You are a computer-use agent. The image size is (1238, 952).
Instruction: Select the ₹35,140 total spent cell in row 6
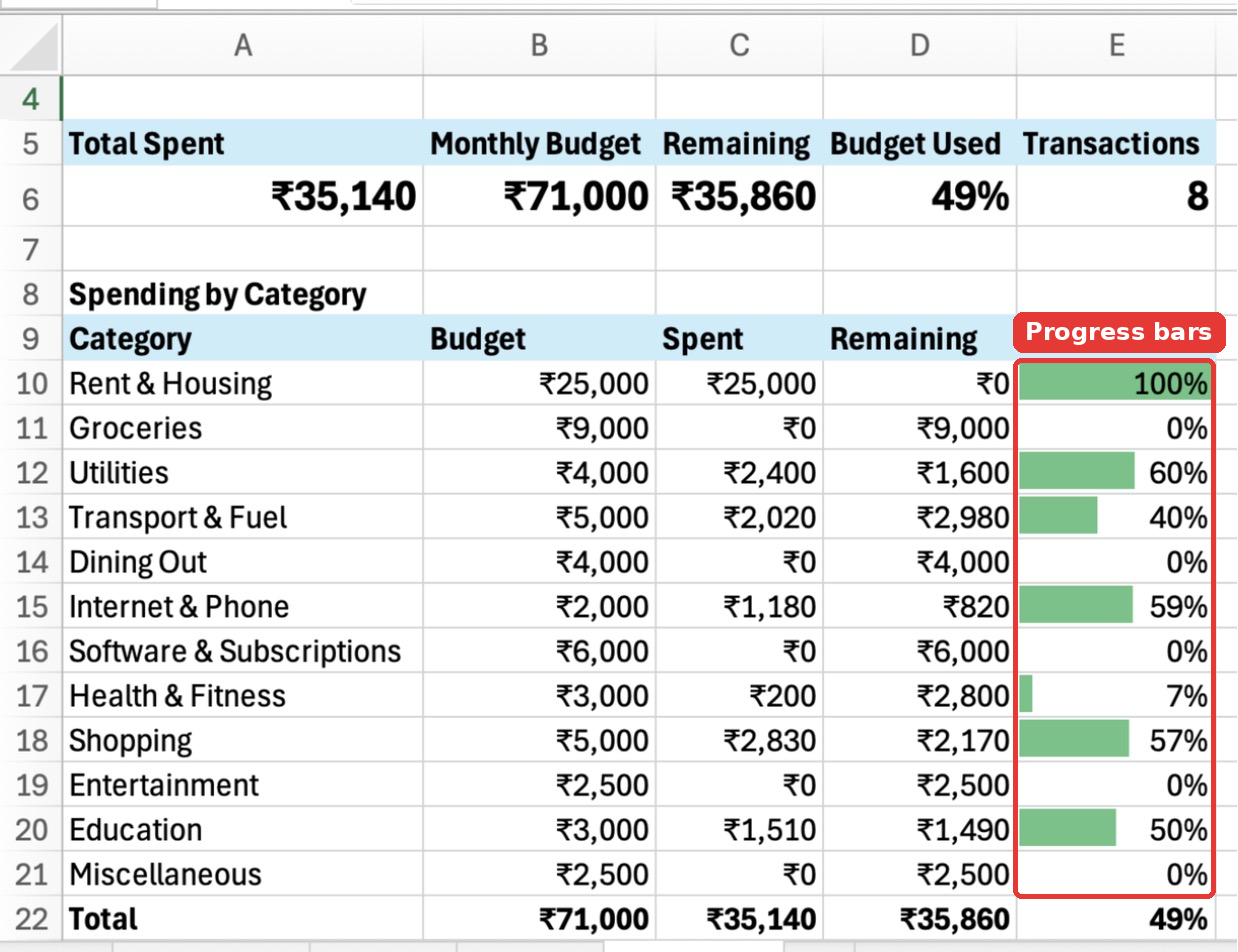click(243, 197)
